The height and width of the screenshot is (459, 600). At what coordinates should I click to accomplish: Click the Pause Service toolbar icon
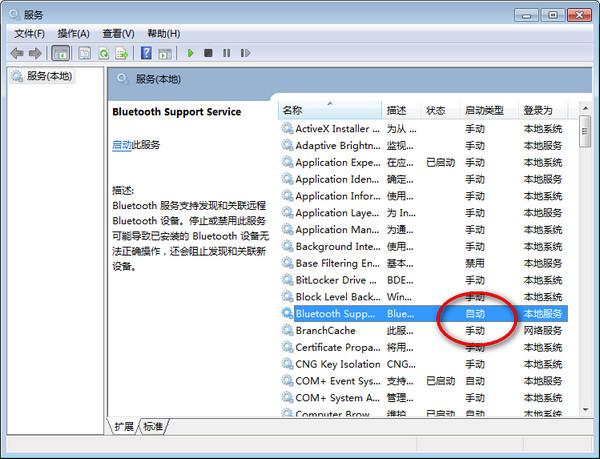tap(227, 53)
